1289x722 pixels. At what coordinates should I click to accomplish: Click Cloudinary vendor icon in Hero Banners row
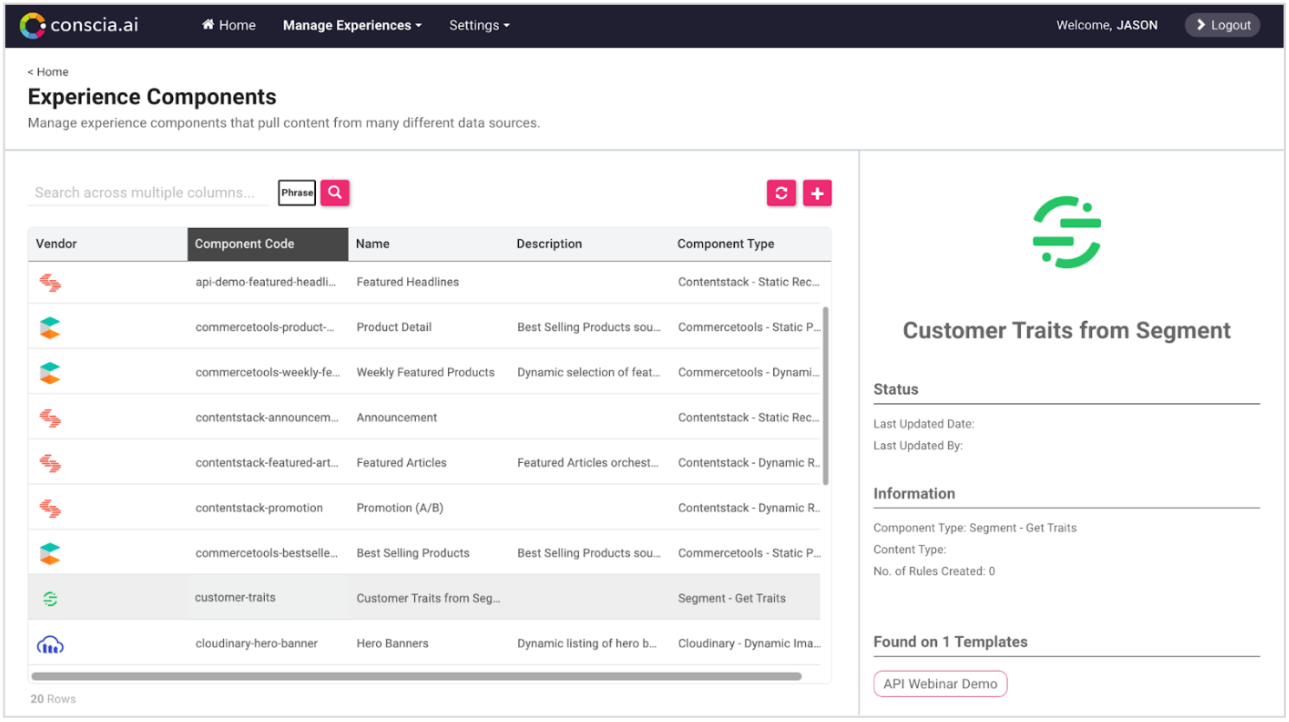50,644
